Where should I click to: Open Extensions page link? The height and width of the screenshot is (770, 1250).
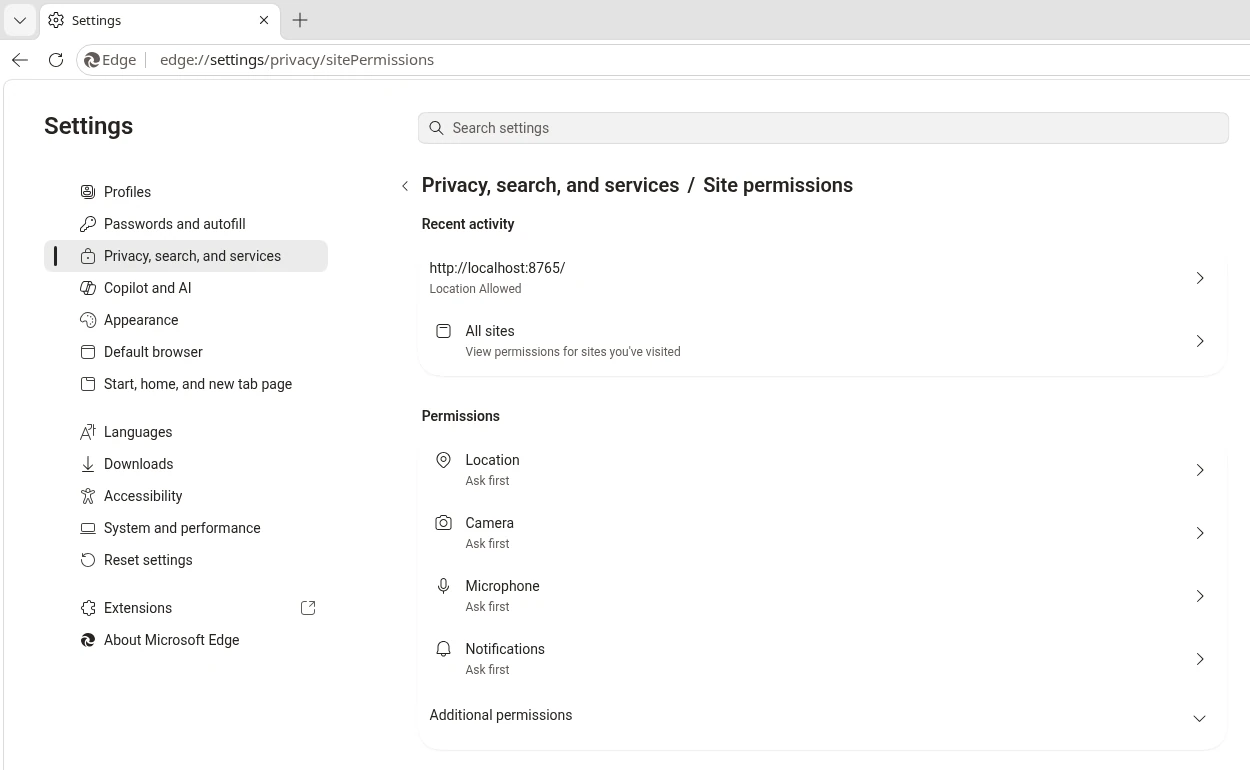tap(186, 608)
